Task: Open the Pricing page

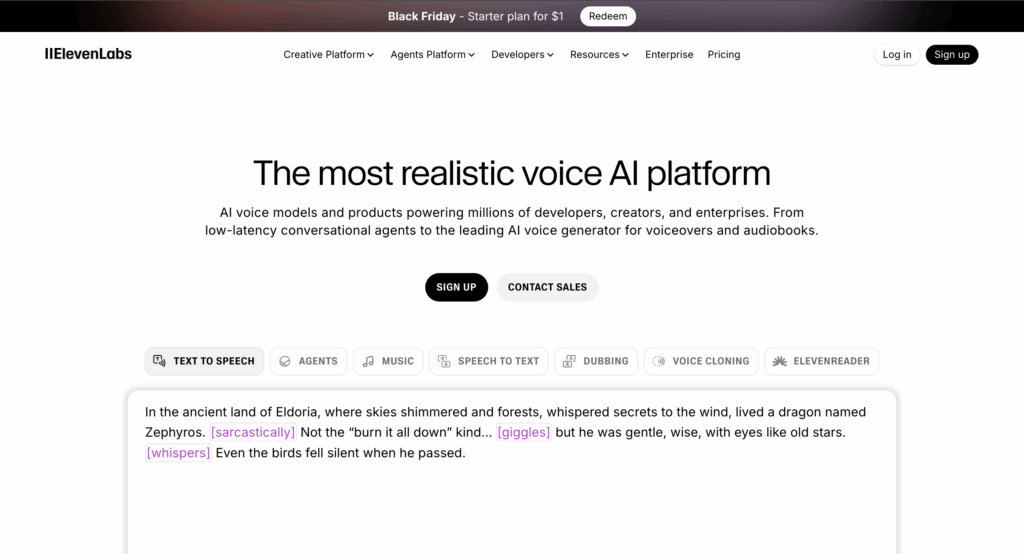Action: [724, 55]
